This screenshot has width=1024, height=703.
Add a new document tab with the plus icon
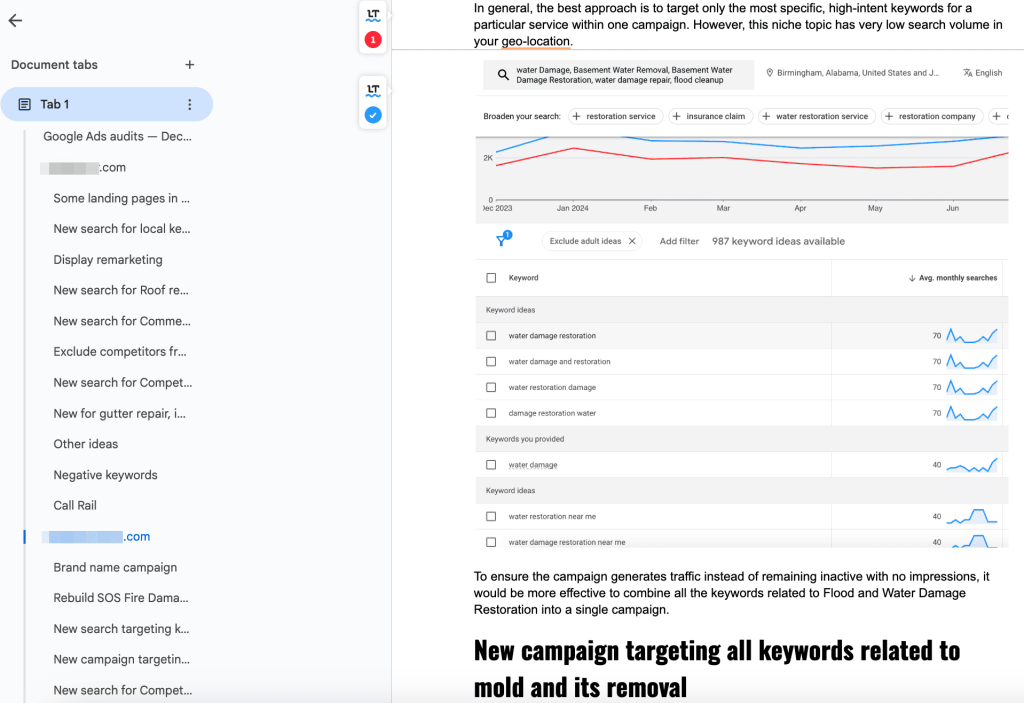(x=189, y=64)
